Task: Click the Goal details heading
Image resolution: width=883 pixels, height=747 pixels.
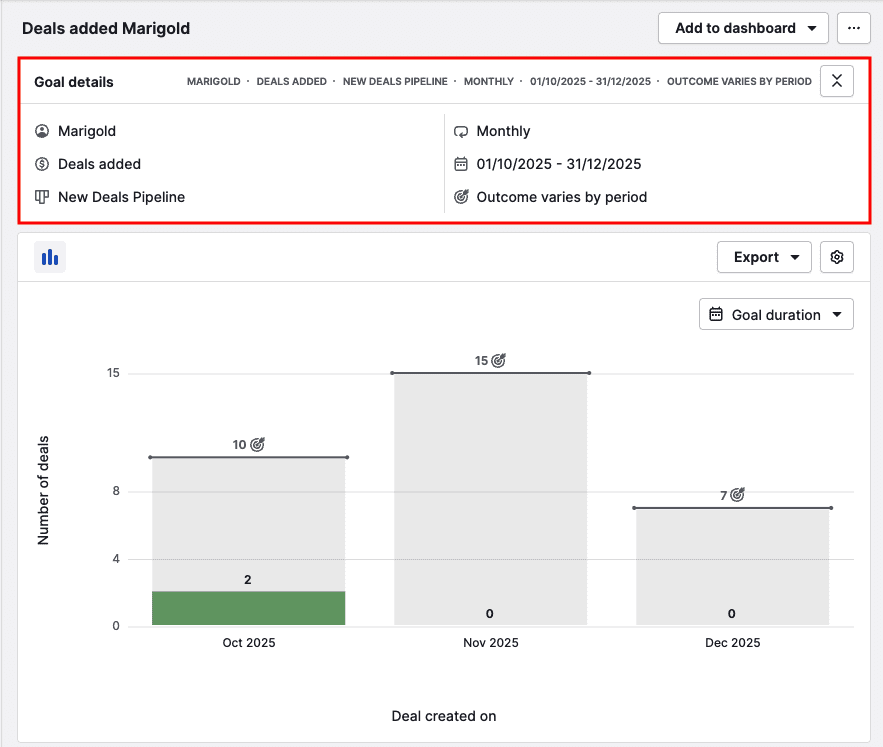Action: click(x=74, y=82)
